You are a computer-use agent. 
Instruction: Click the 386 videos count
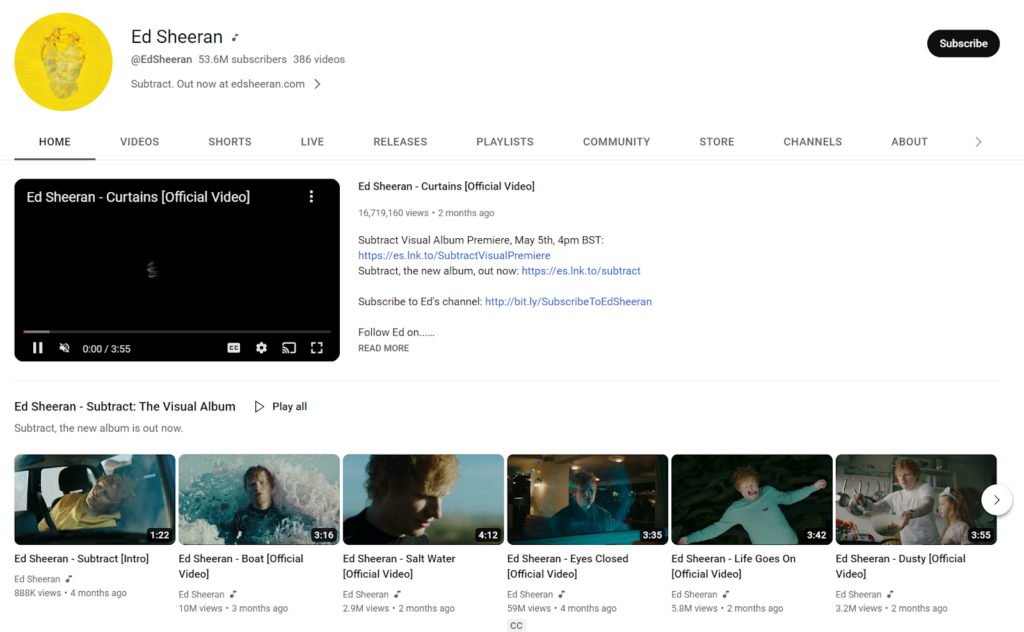coord(319,59)
